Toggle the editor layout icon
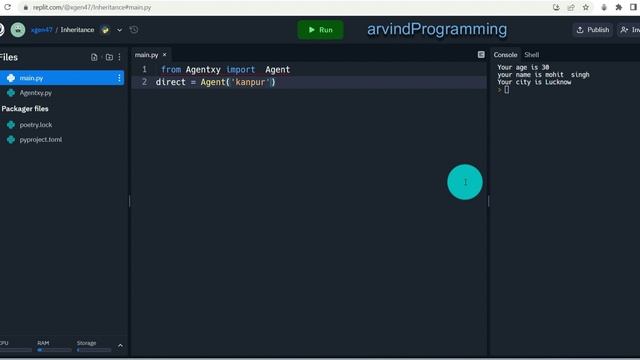 [481, 55]
